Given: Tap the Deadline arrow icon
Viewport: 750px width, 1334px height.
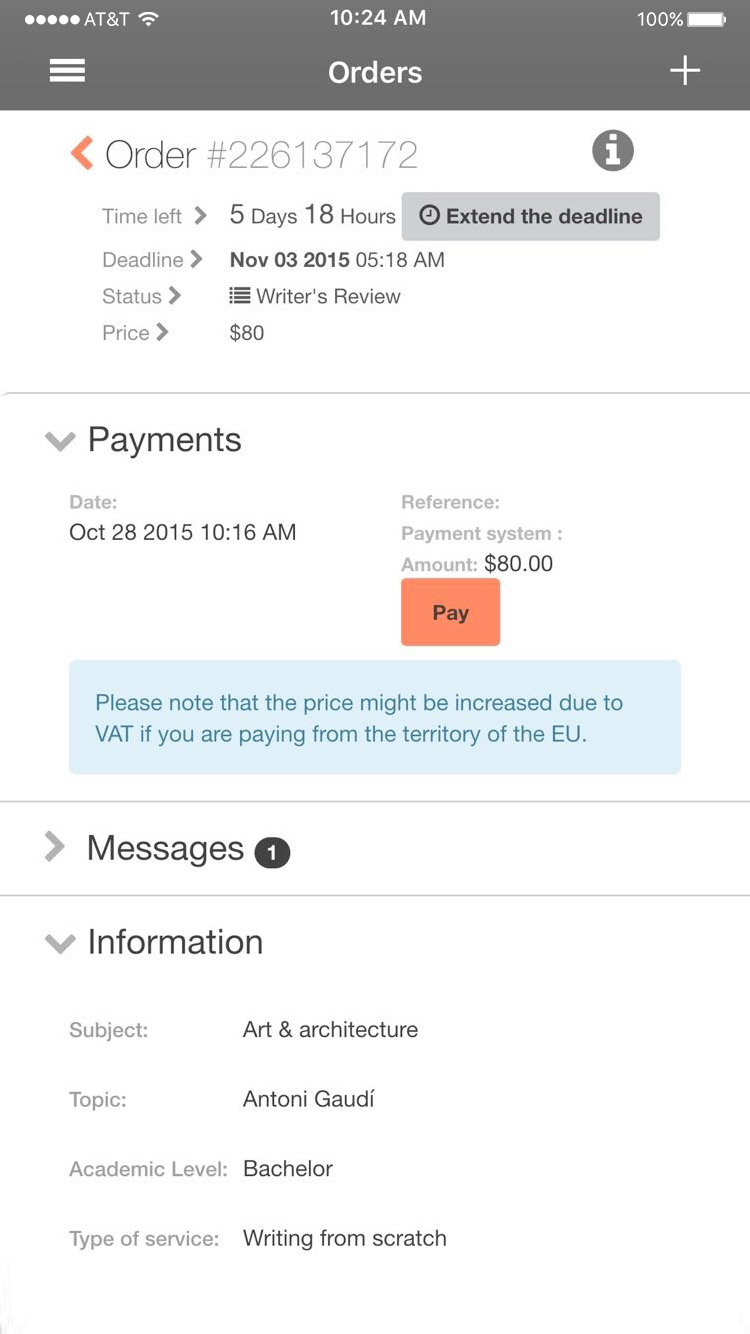Looking at the screenshot, I should pos(197,259).
